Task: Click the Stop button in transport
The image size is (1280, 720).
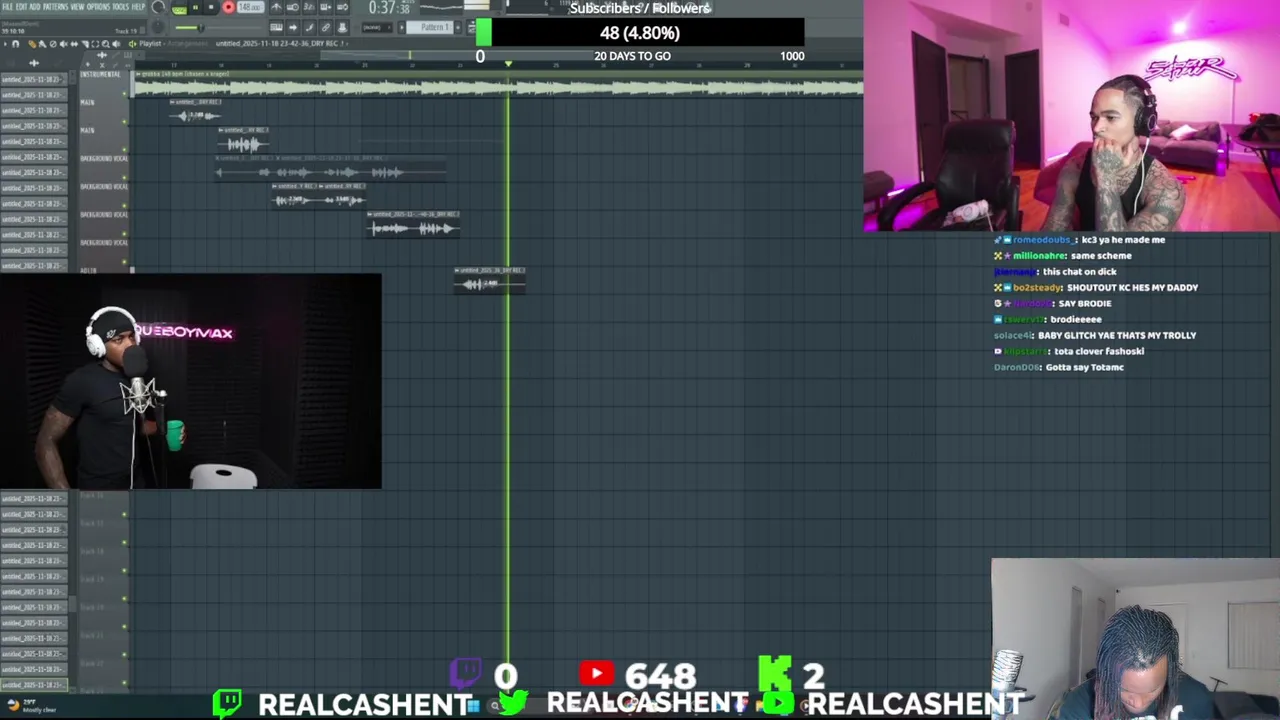Action: pos(211,7)
